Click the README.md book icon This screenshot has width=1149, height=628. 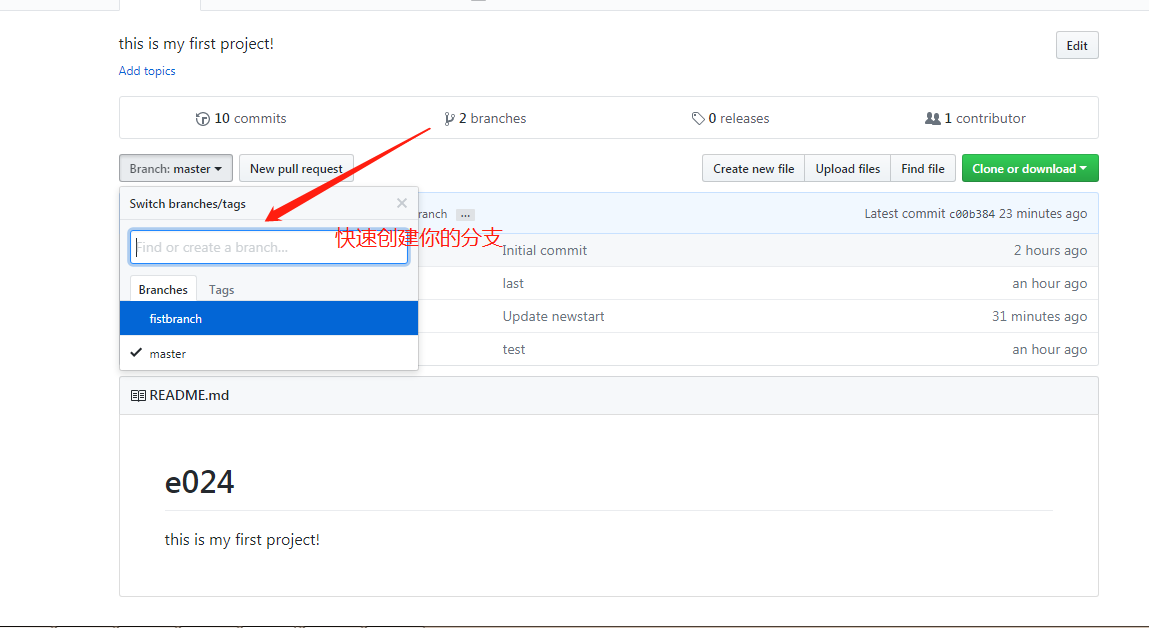click(138, 396)
